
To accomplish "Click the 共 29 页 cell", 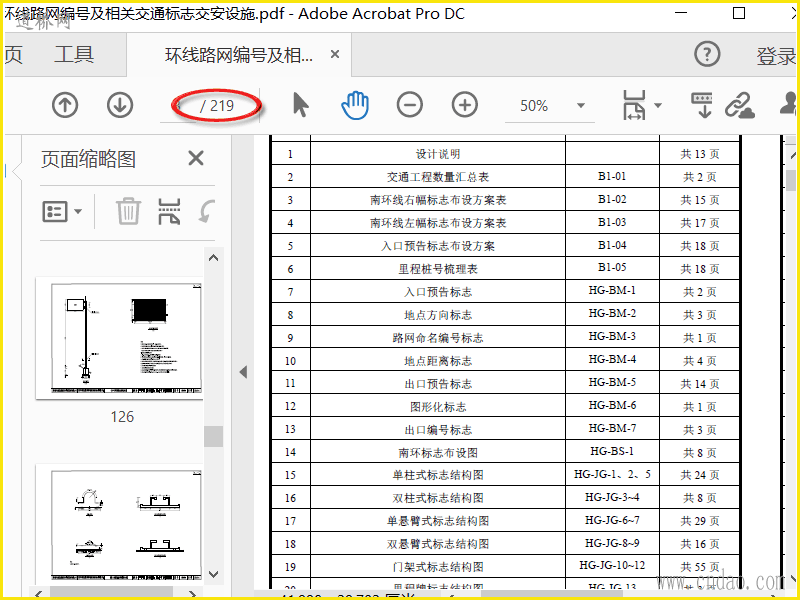I will (699, 521).
